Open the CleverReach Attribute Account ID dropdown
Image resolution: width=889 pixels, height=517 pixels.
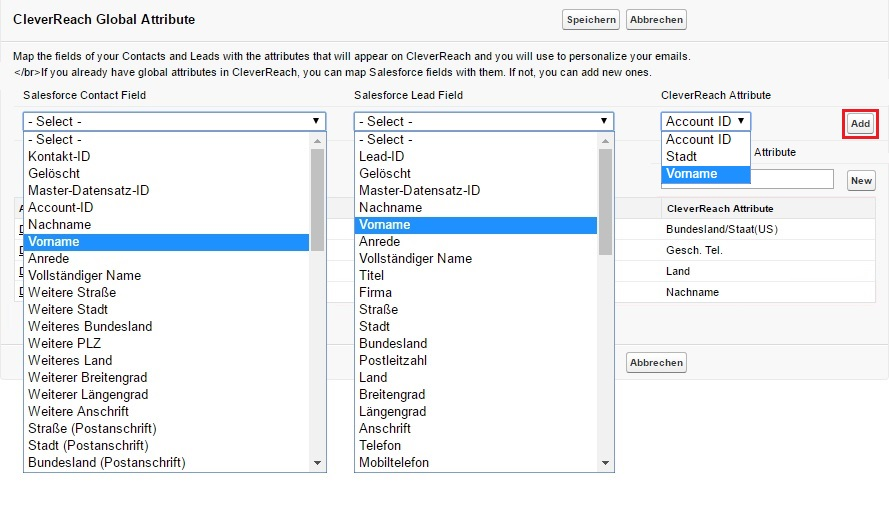click(x=705, y=121)
